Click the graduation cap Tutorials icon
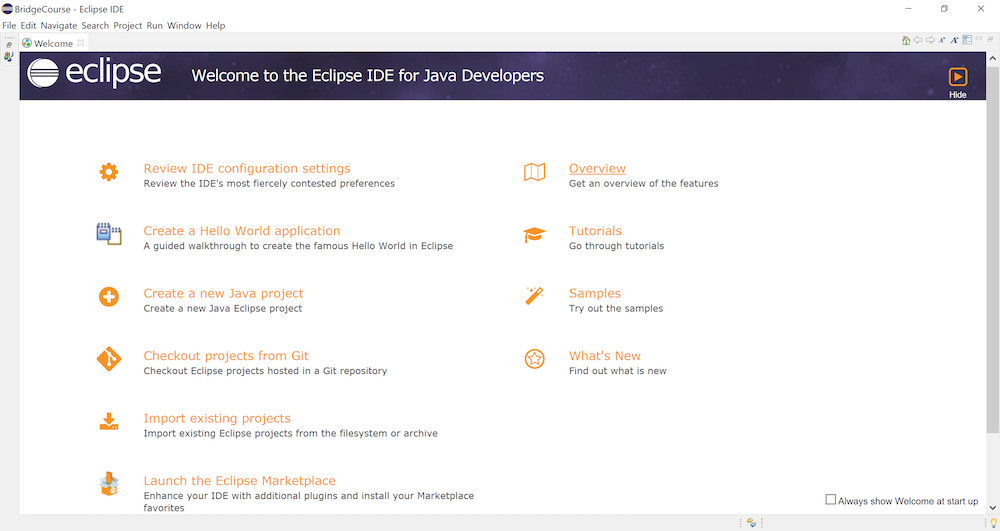This screenshot has height=531, width=1000. (x=534, y=235)
